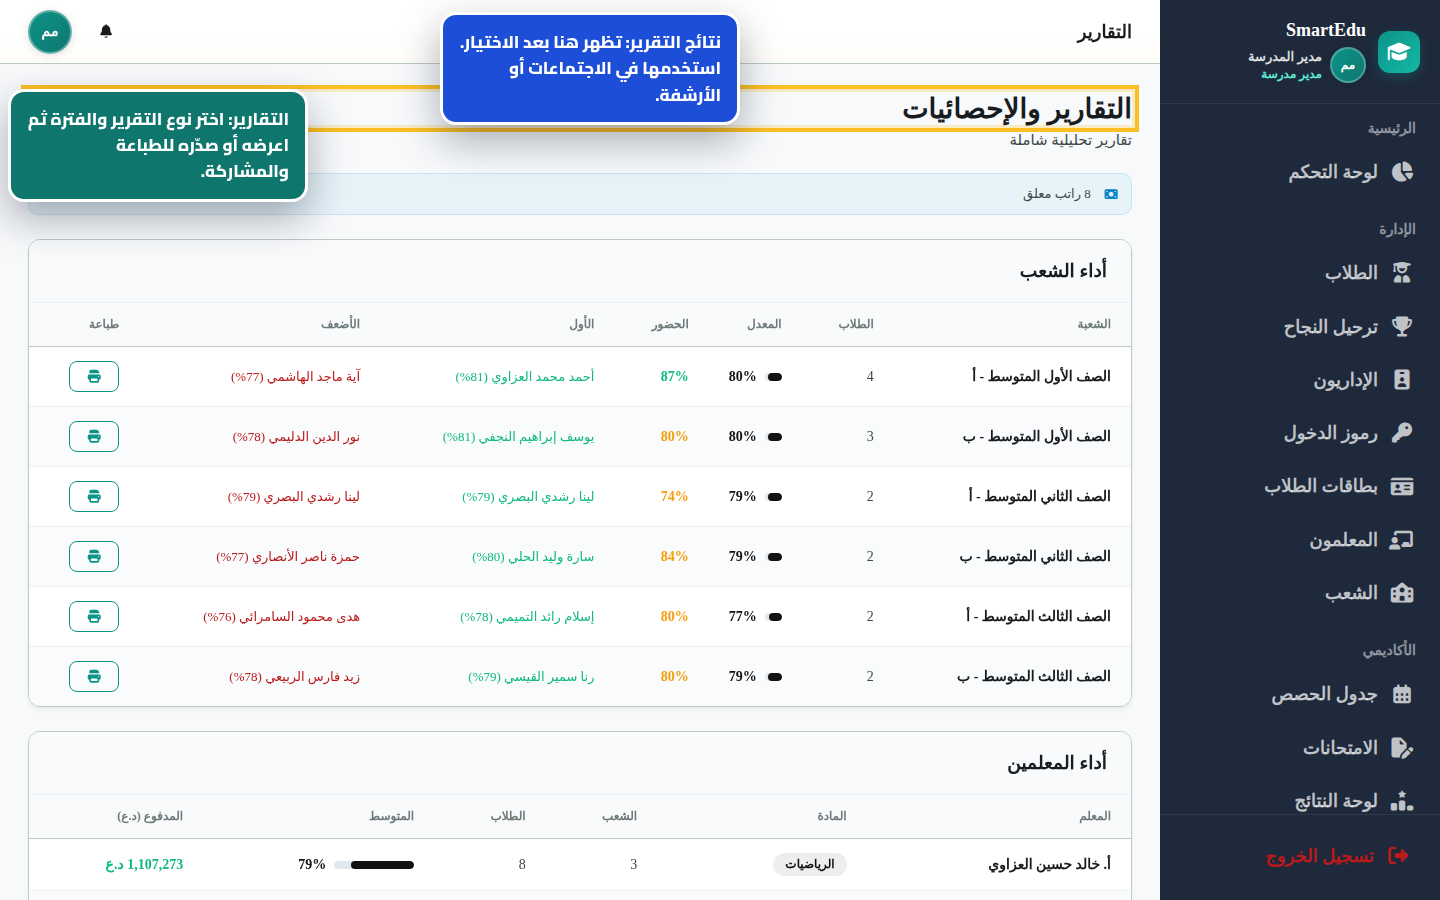This screenshot has height=900, width=1440.
Task: Click the أداء المعلمين section title
Action: (x=1057, y=763)
